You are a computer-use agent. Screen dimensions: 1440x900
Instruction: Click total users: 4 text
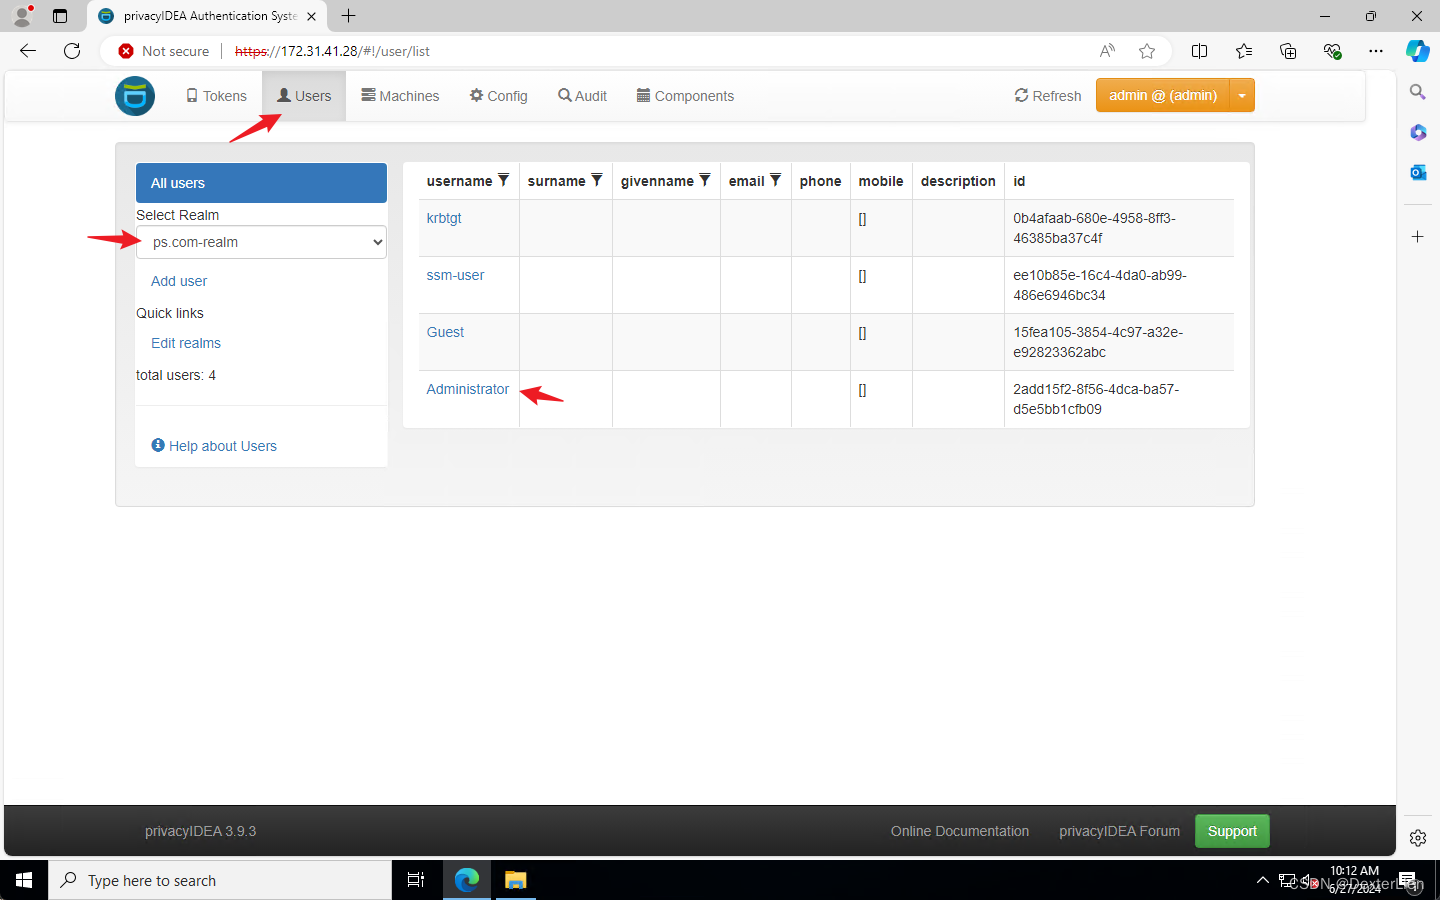pyautogui.click(x=176, y=375)
